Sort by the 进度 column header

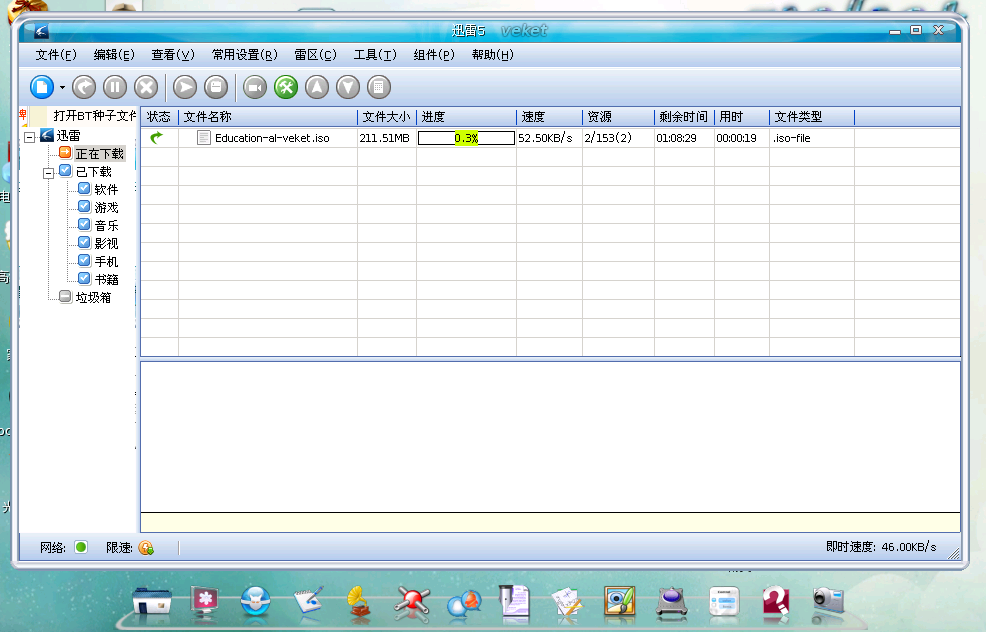tap(466, 116)
